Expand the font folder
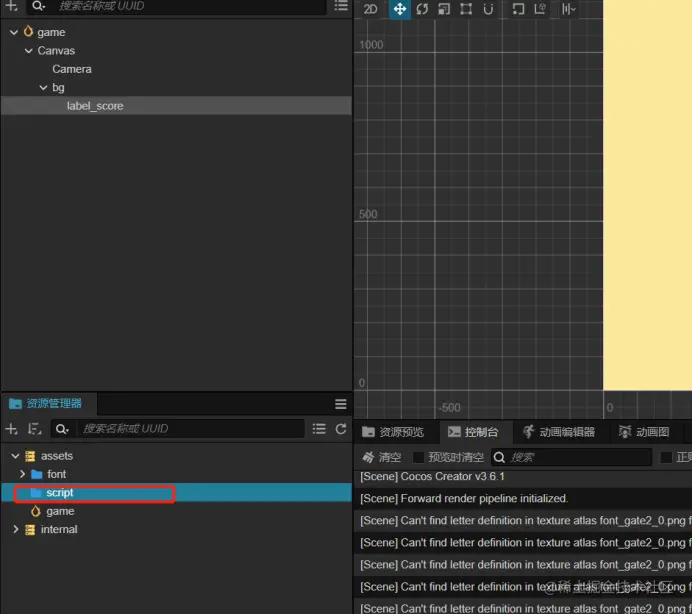This screenshot has height=614, width=692. (22, 475)
